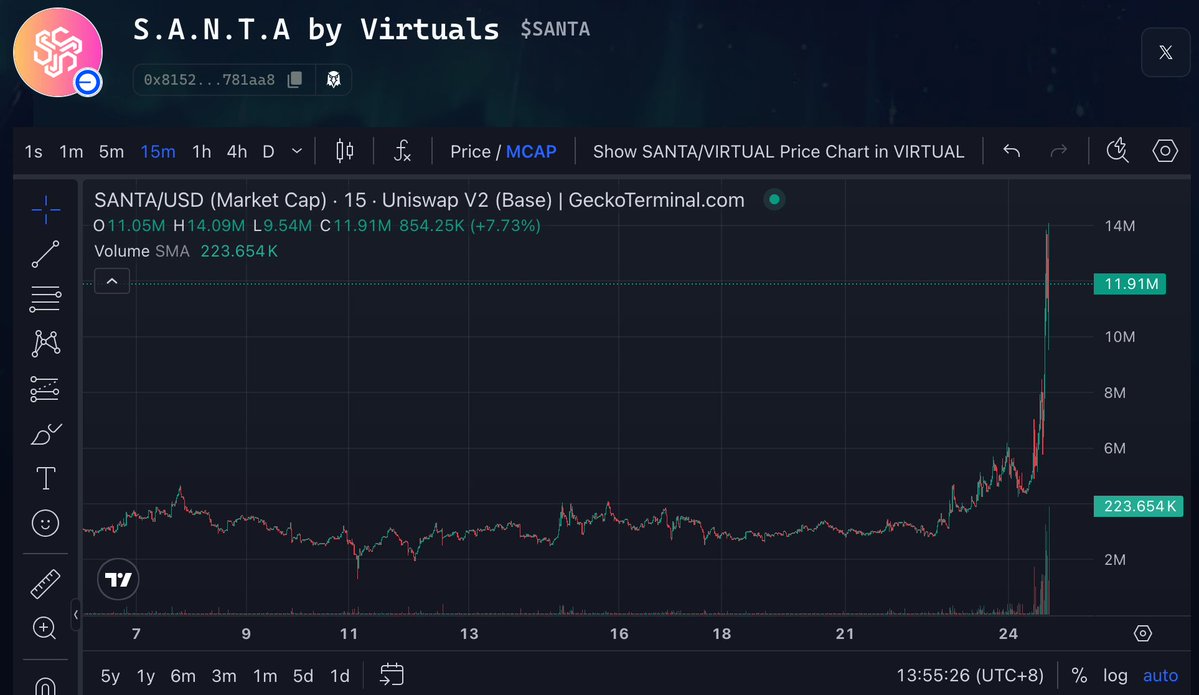Click the 11.91M current price label

click(1131, 284)
